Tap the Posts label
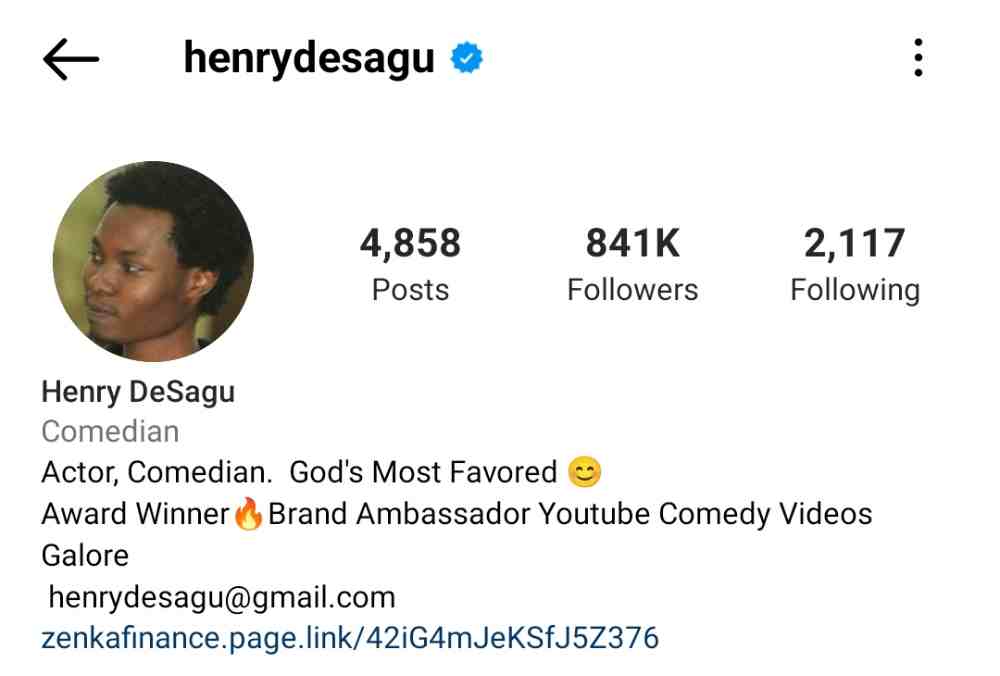The height and width of the screenshot is (676, 1000). [x=410, y=290]
